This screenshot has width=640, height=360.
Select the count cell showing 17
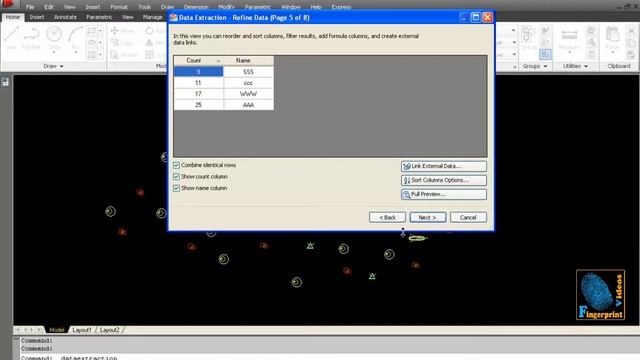[x=198, y=94]
